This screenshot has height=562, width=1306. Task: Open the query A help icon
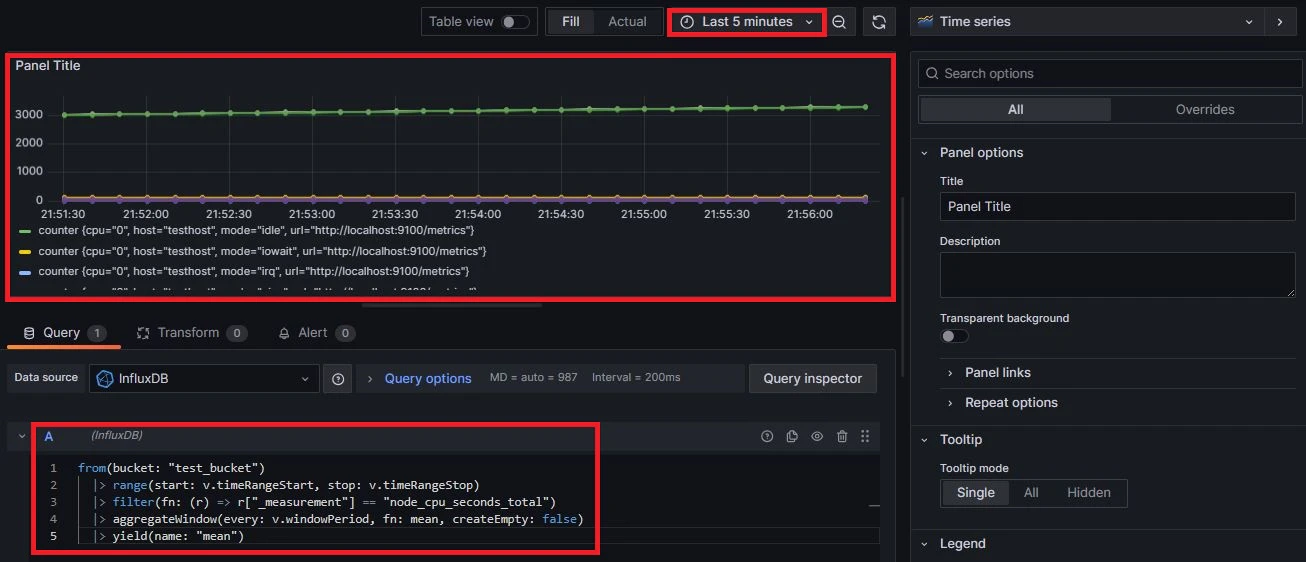coord(767,436)
